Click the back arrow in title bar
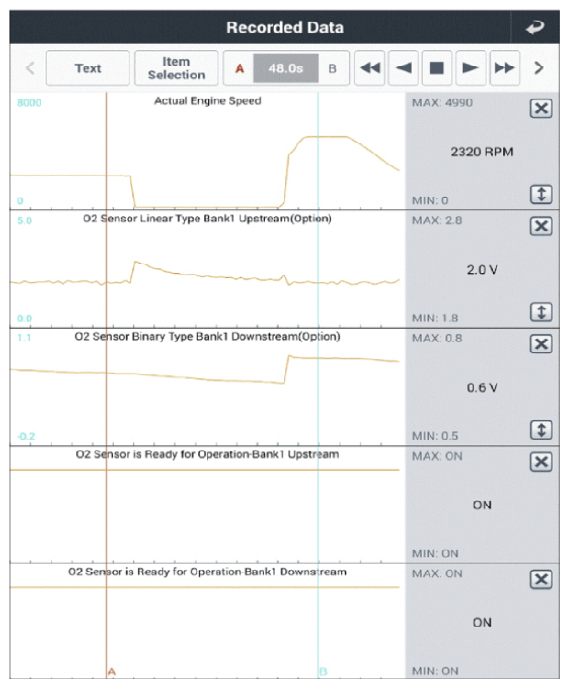The width and height of the screenshot is (569, 688). tap(535, 27)
